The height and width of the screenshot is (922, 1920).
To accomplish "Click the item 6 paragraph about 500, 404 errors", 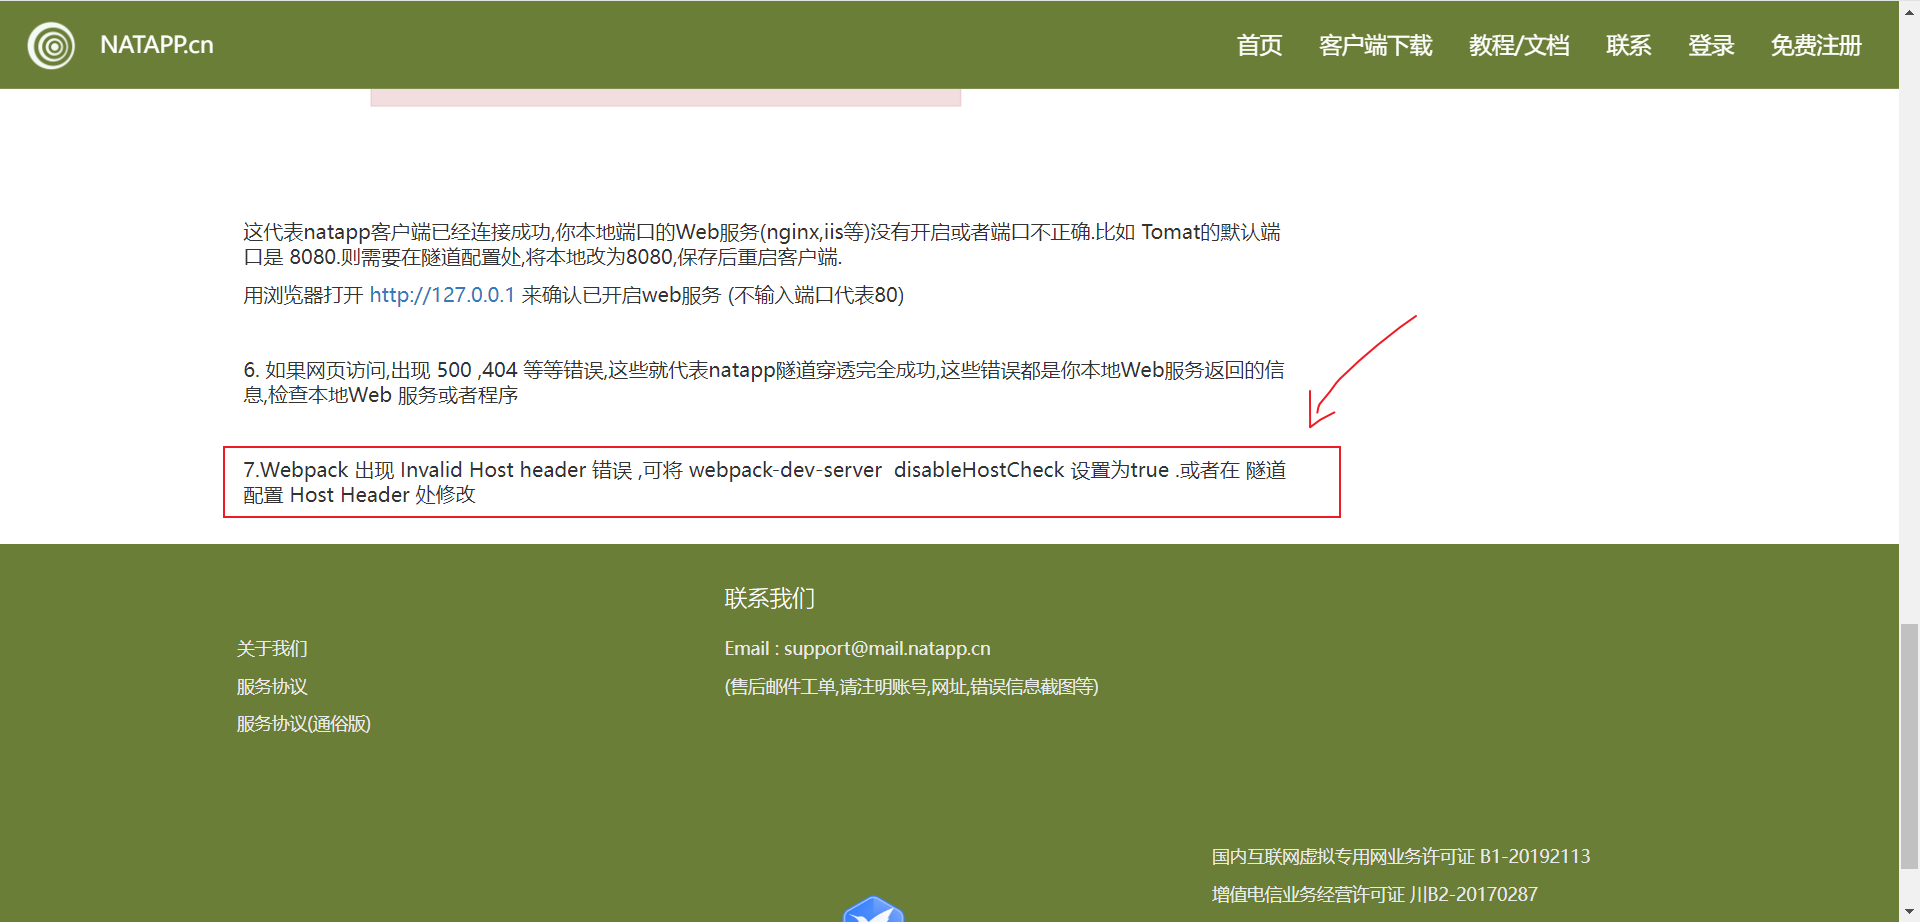I will [764, 382].
